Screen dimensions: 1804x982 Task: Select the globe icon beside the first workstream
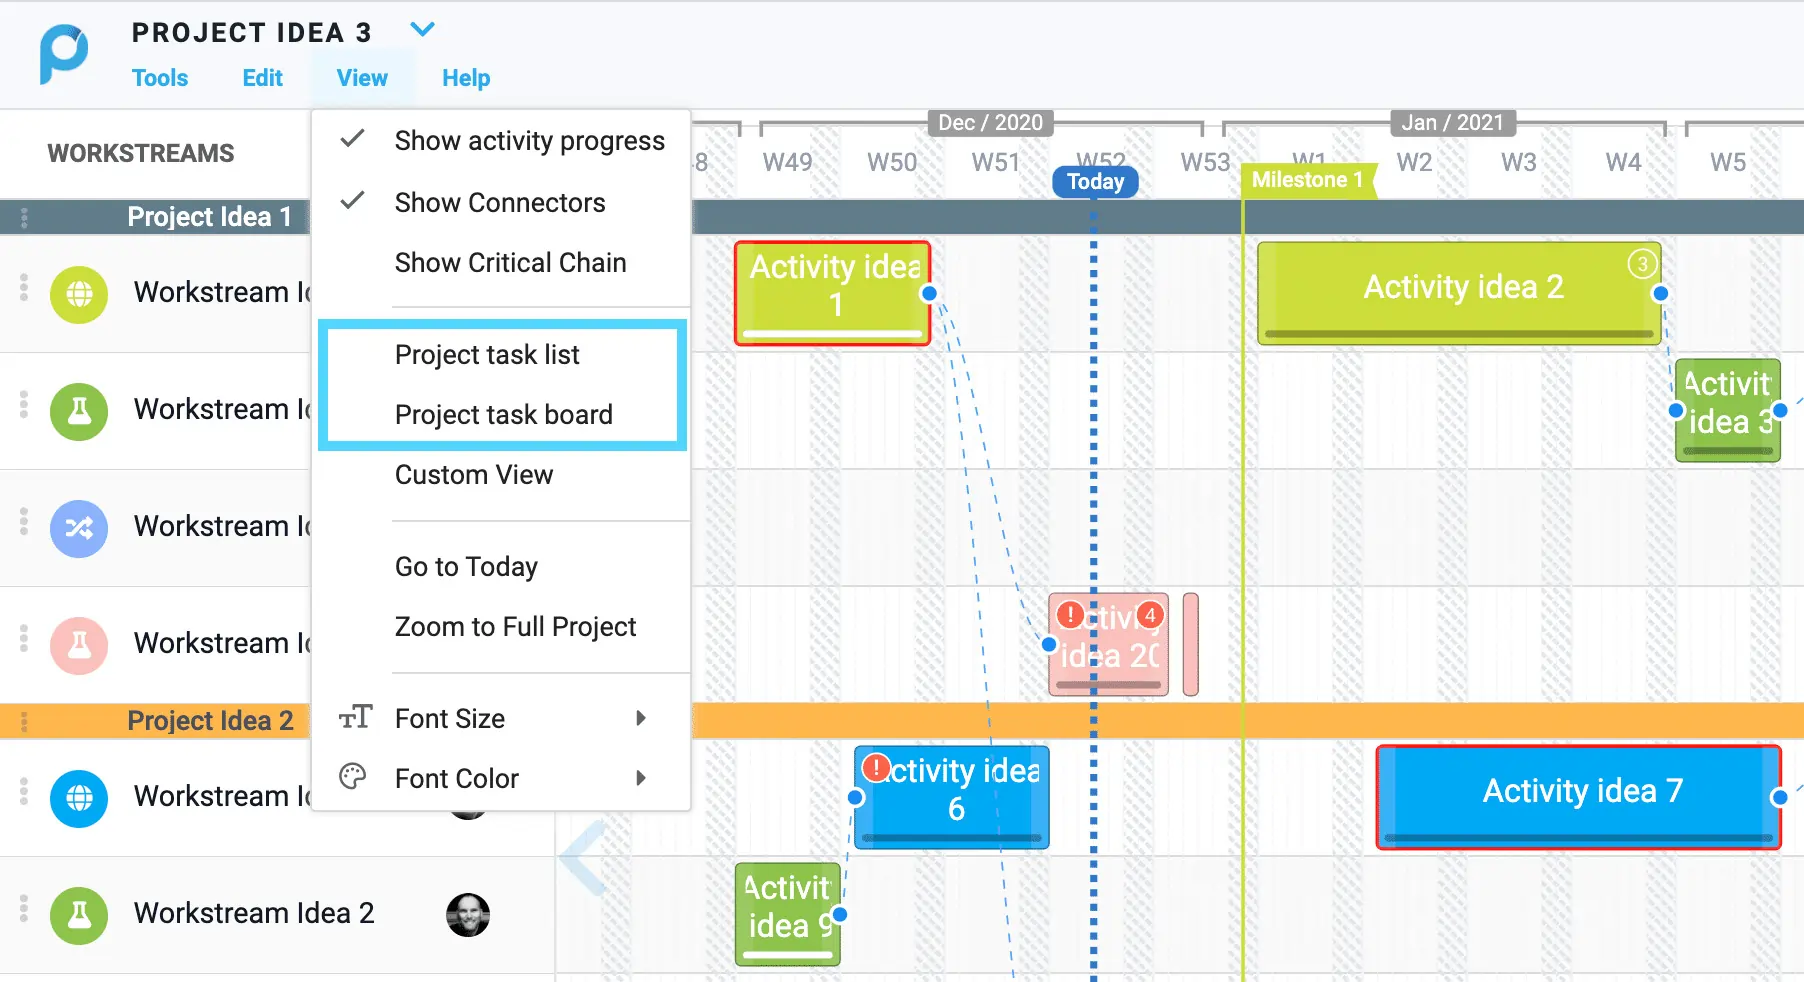point(78,295)
